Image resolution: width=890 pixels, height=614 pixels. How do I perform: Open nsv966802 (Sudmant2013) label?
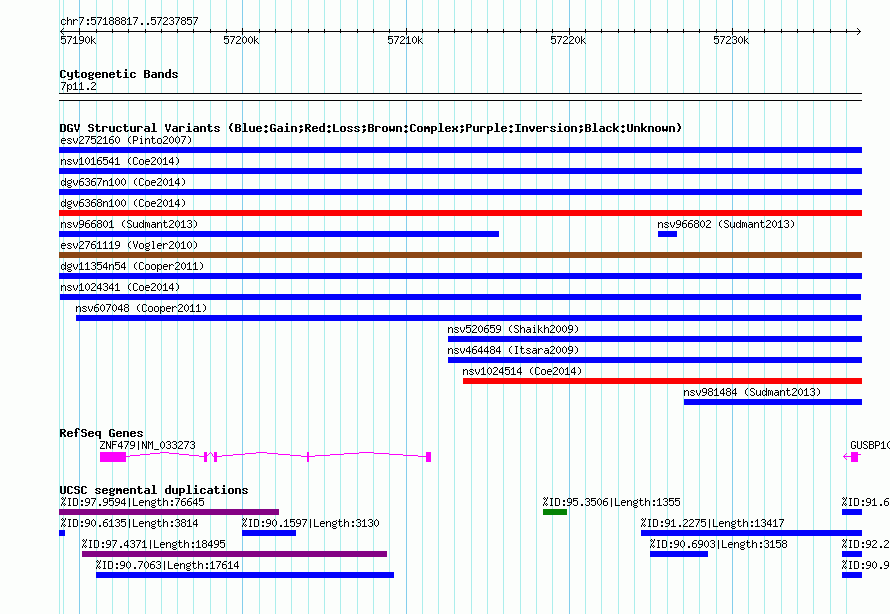coord(727,224)
